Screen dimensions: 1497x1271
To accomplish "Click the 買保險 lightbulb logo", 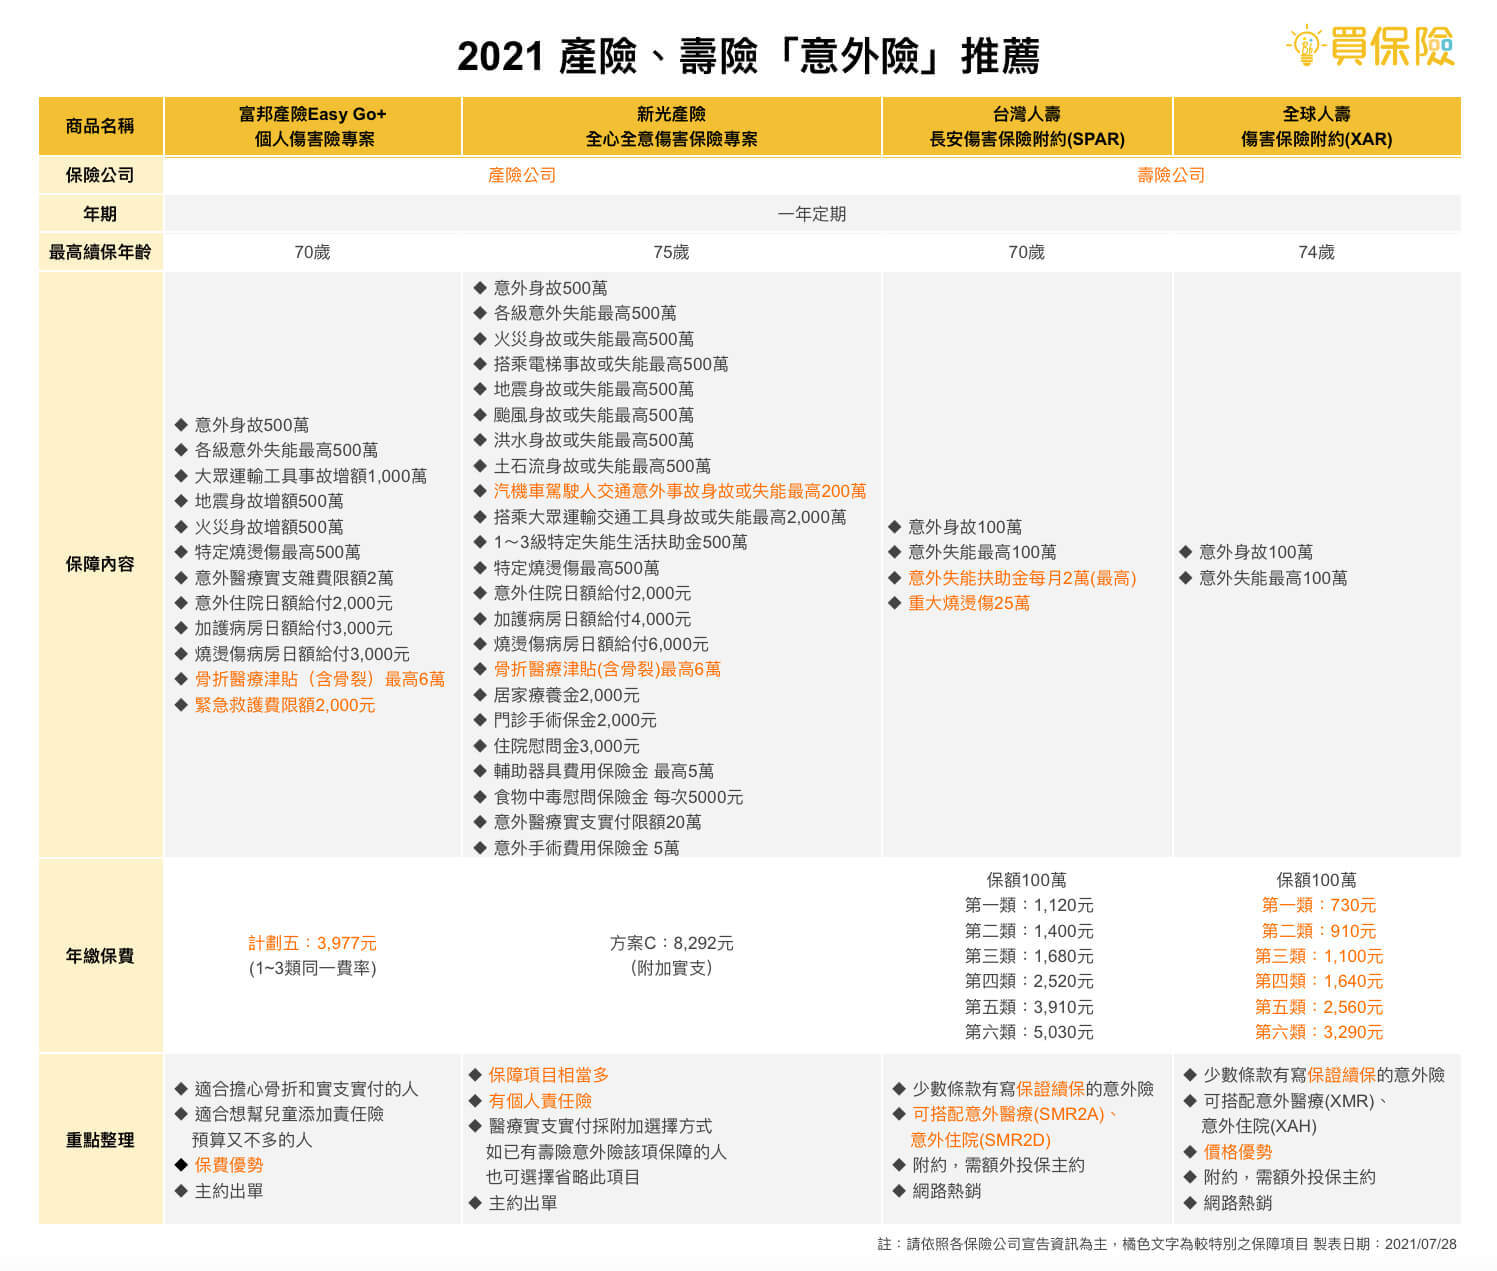I will click(1370, 45).
